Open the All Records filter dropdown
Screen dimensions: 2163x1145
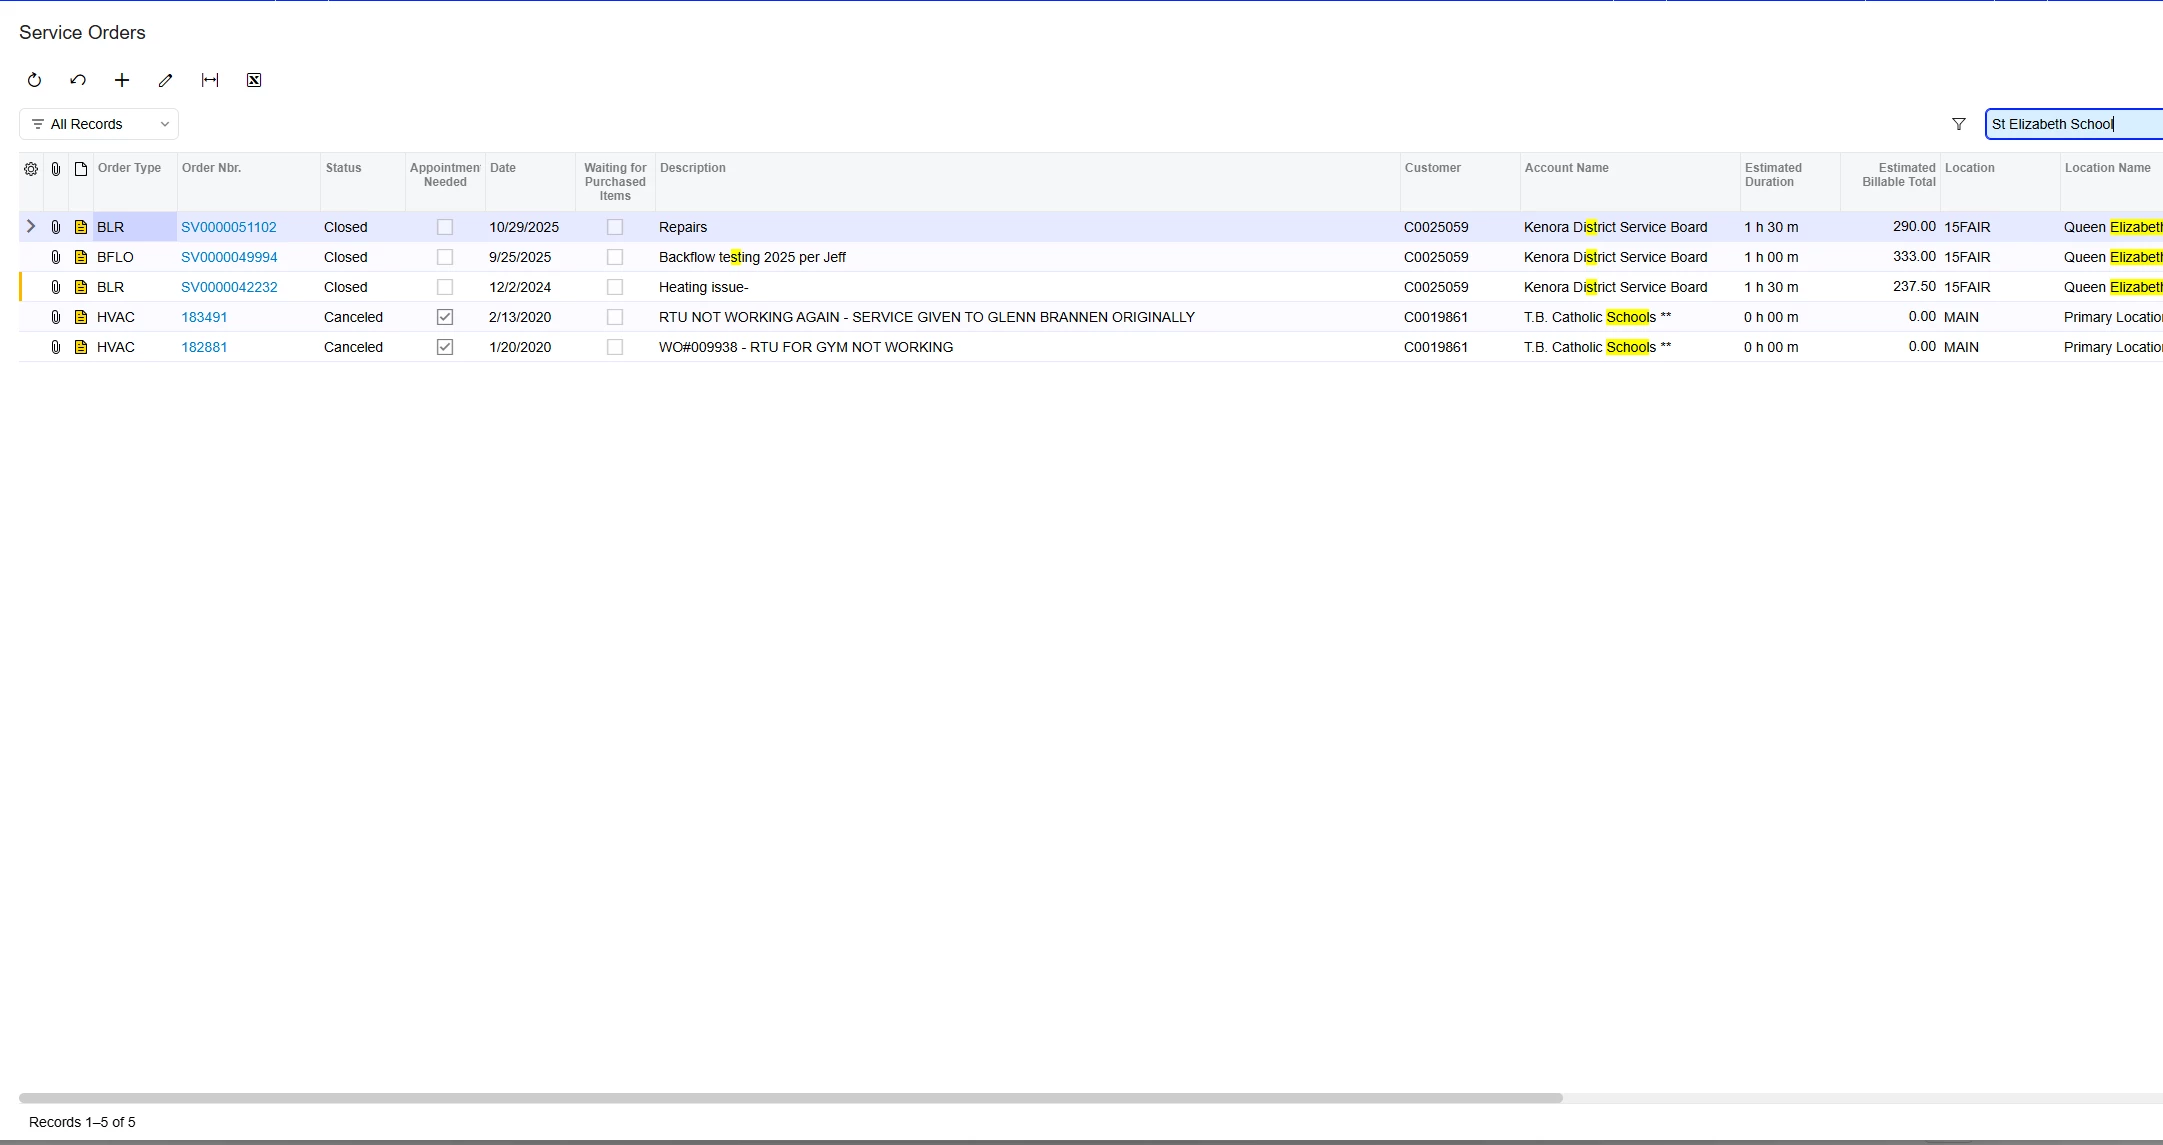point(99,124)
